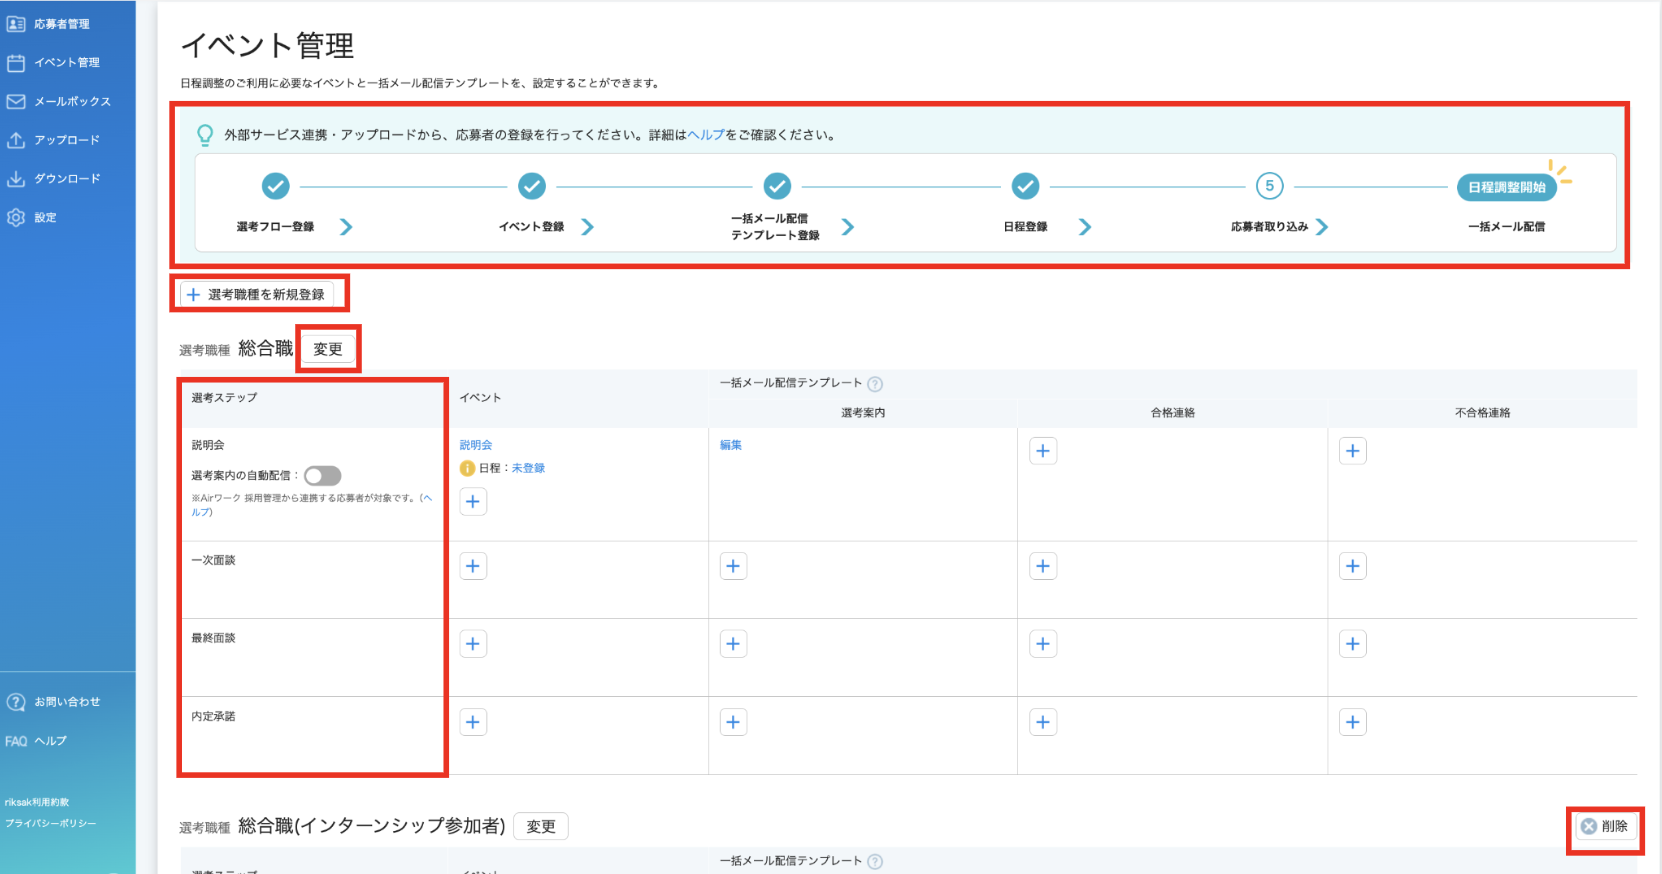Image resolution: width=1662 pixels, height=874 pixels.
Task: Click the お問い合わせ sidebar item
Action: [x=53, y=702]
